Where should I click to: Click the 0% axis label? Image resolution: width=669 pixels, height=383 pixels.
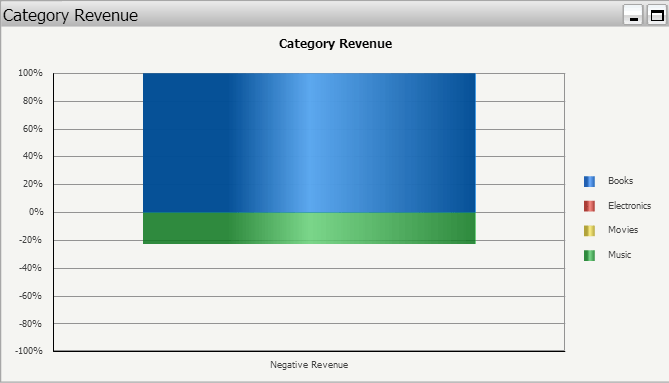[x=36, y=212]
